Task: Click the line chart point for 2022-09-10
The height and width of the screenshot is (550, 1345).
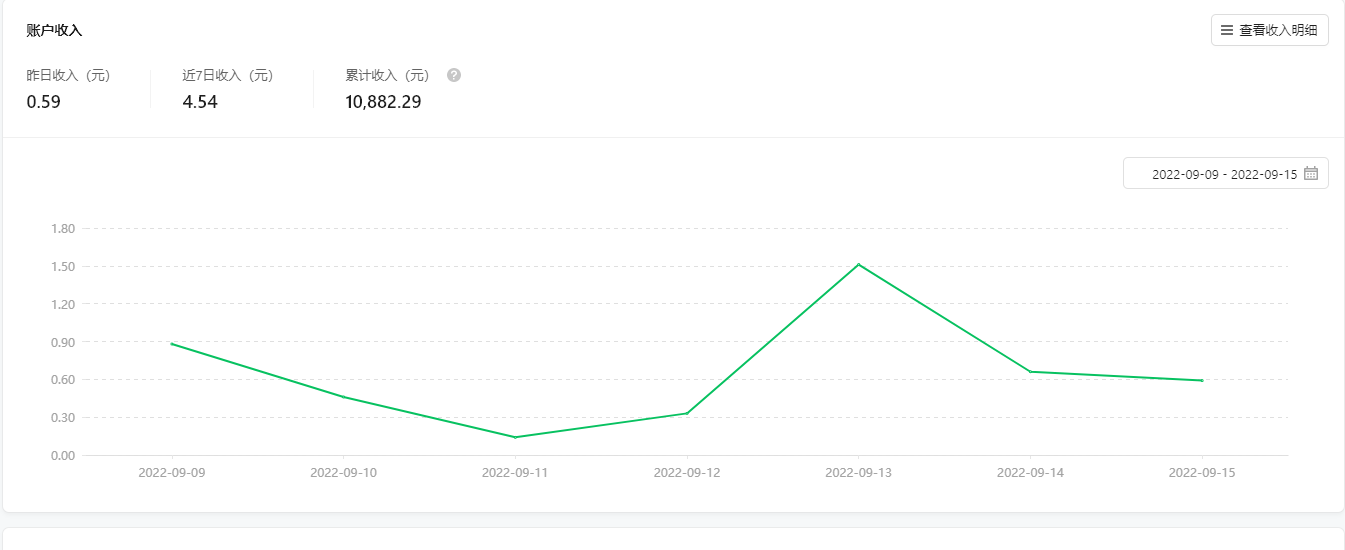Action: (343, 397)
